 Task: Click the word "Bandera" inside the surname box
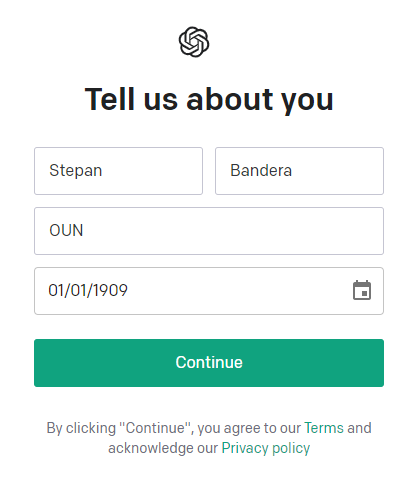click(x=261, y=170)
